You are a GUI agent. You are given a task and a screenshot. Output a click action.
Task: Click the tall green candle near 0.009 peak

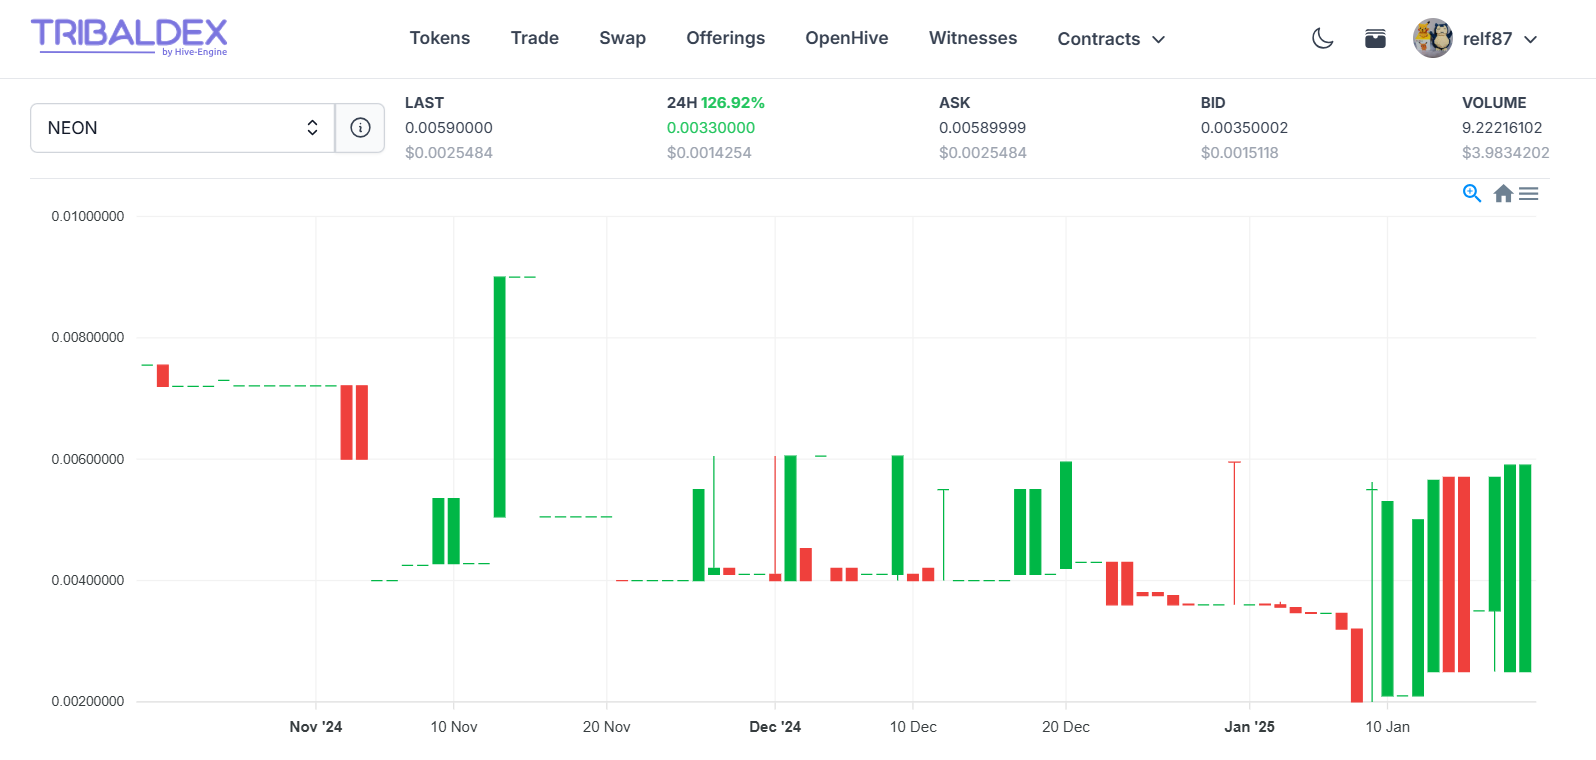coord(499,397)
